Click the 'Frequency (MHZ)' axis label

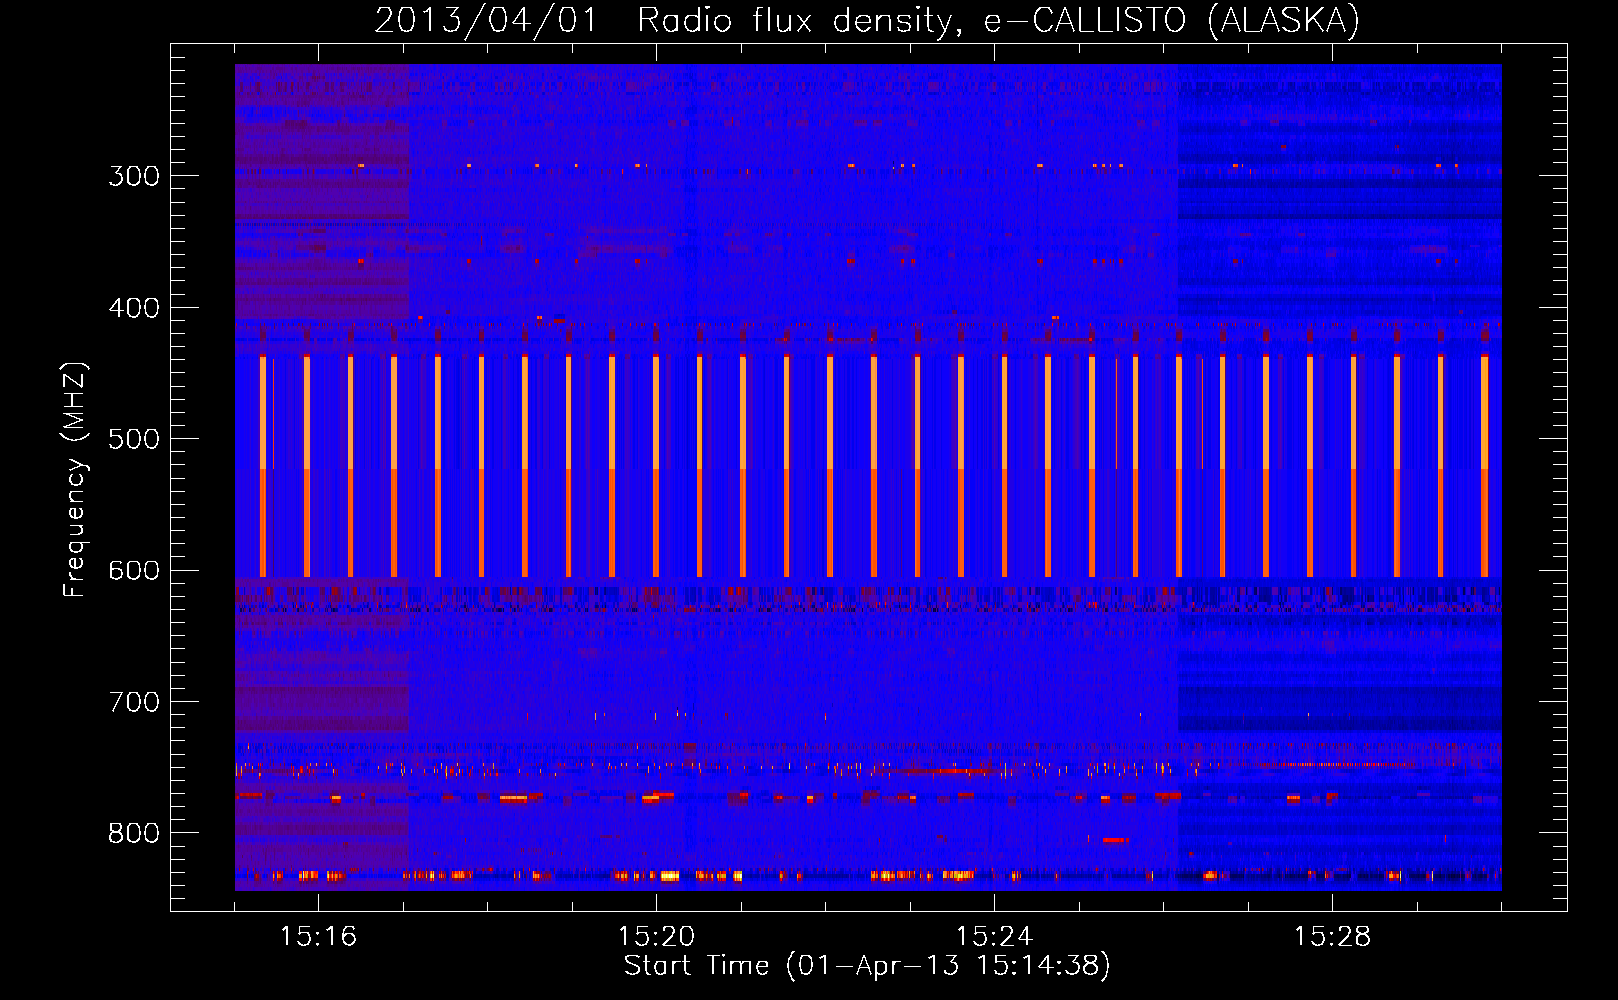click(75, 480)
